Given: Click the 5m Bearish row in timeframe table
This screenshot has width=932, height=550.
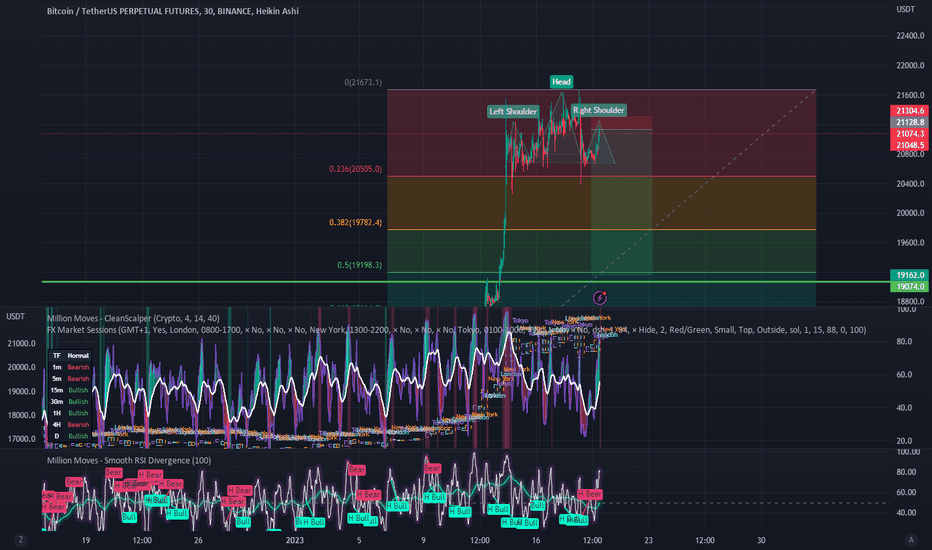Looking at the screenshot, I should (x=70, y=378).
